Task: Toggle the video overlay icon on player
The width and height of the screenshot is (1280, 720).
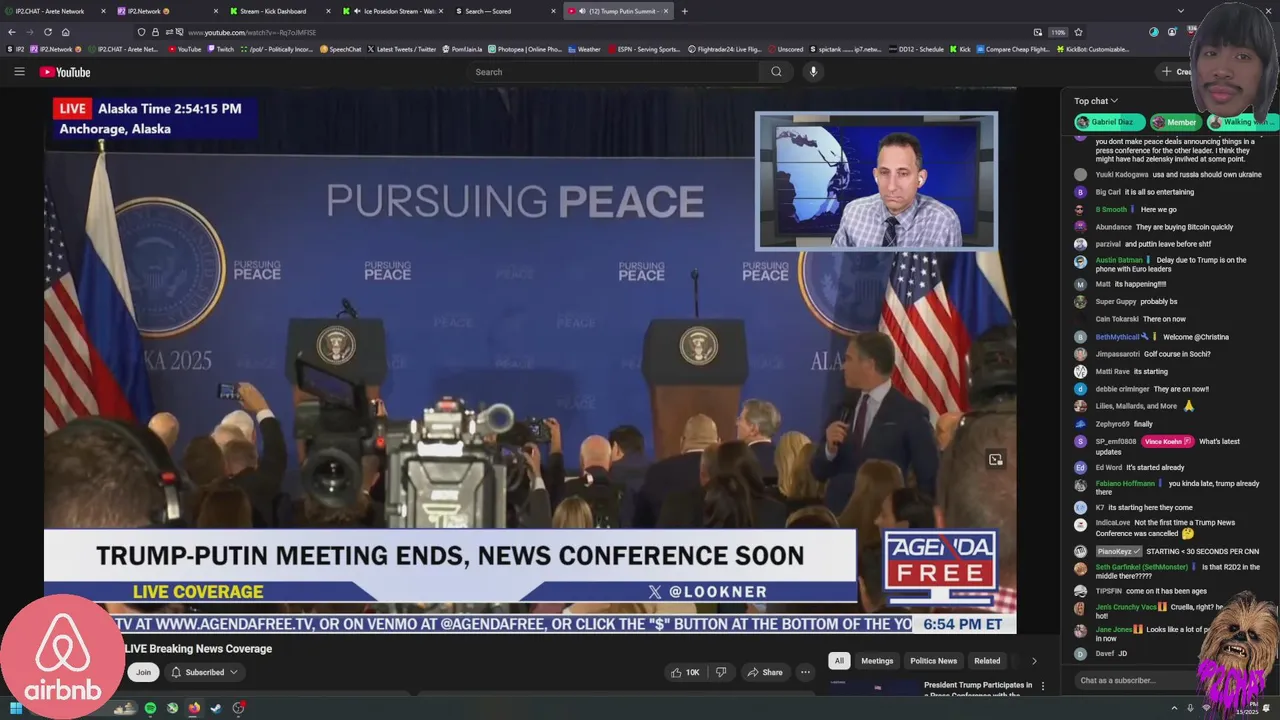Action: pyautogui.click(x=995, y=460)
